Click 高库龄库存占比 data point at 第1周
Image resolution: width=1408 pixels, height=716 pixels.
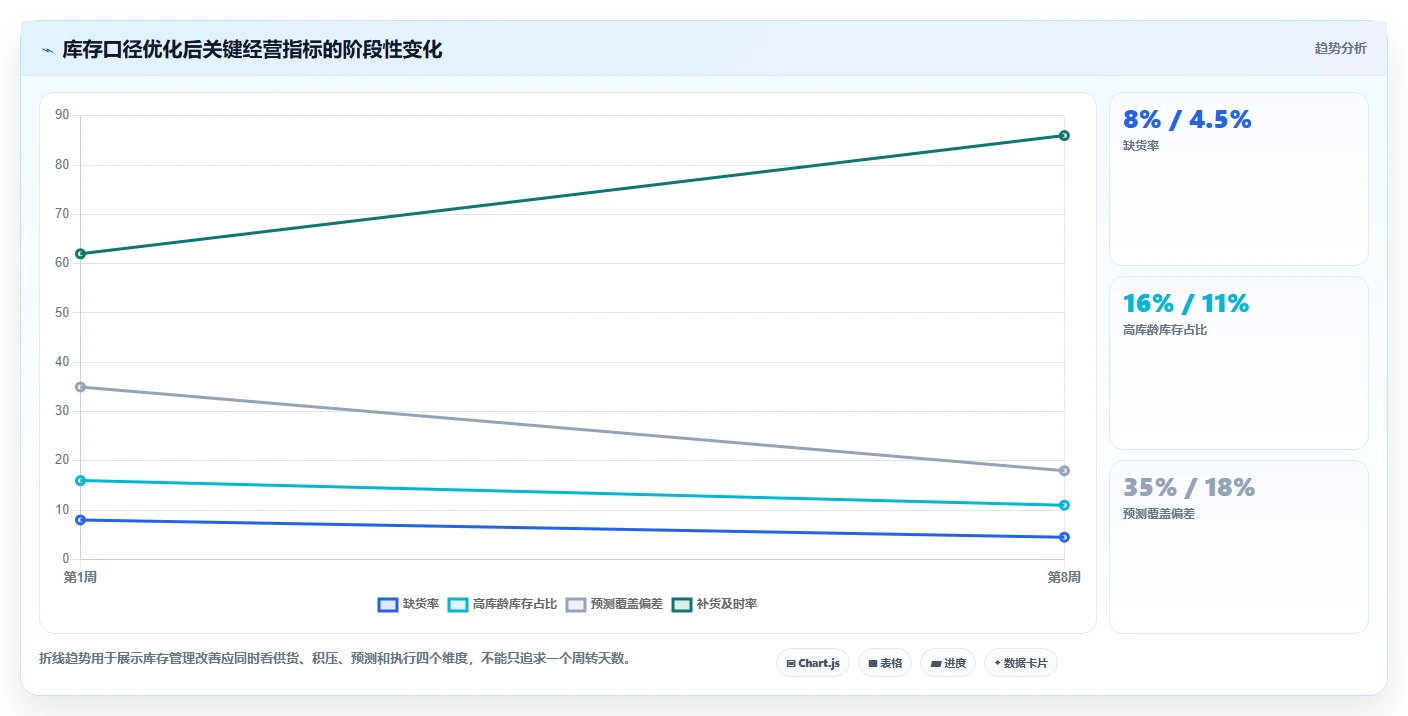[x=80, y=480]
